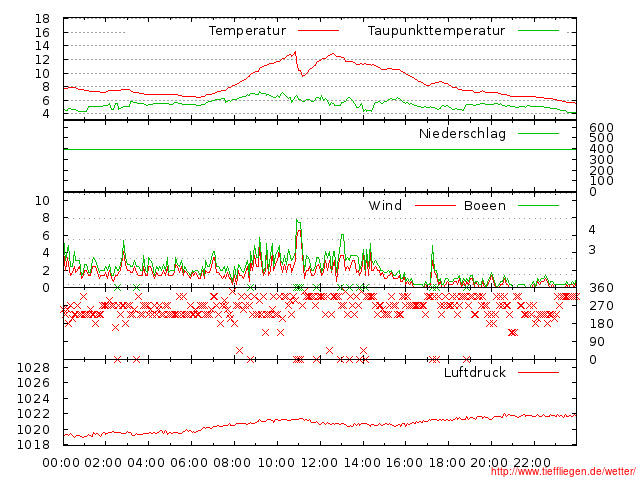Viewport: 640px width, 480px height.
Task: Pick the red line sample beside Luftdruck
Action: [x=538, y=372]
